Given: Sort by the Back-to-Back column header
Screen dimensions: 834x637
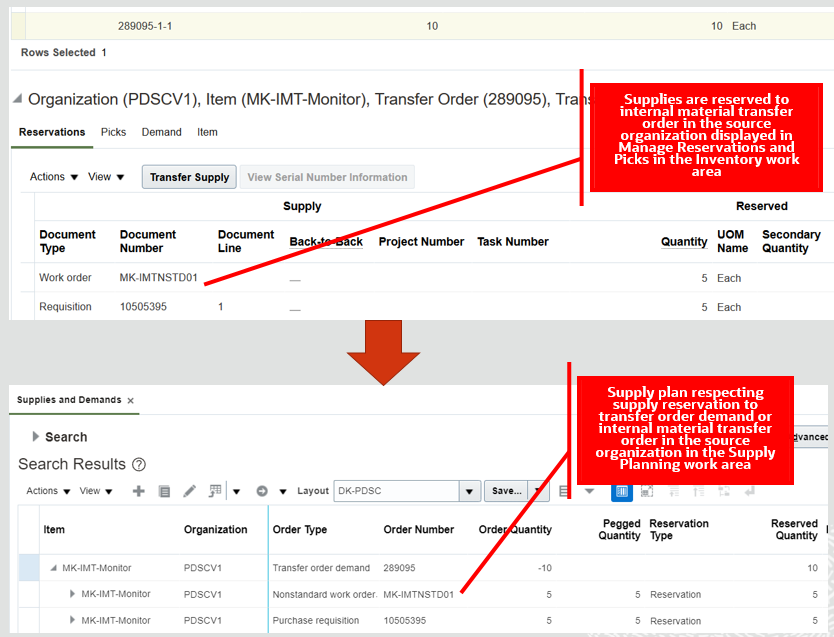Looking at the screenshot, I should pyautogui.click(x=326, y=241).
